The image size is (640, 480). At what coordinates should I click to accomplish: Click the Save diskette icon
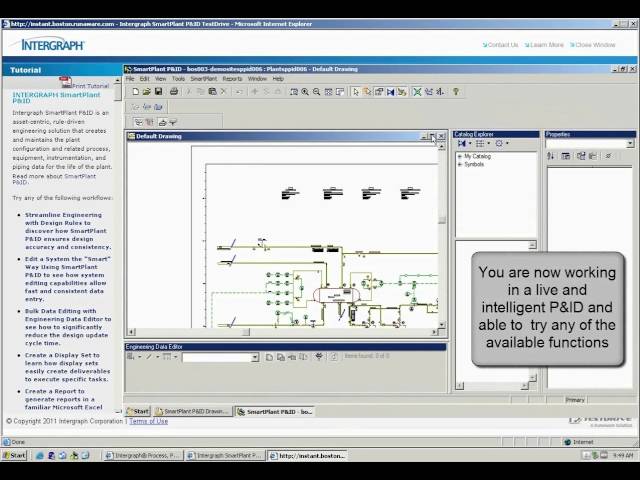[x=158, y=92]
